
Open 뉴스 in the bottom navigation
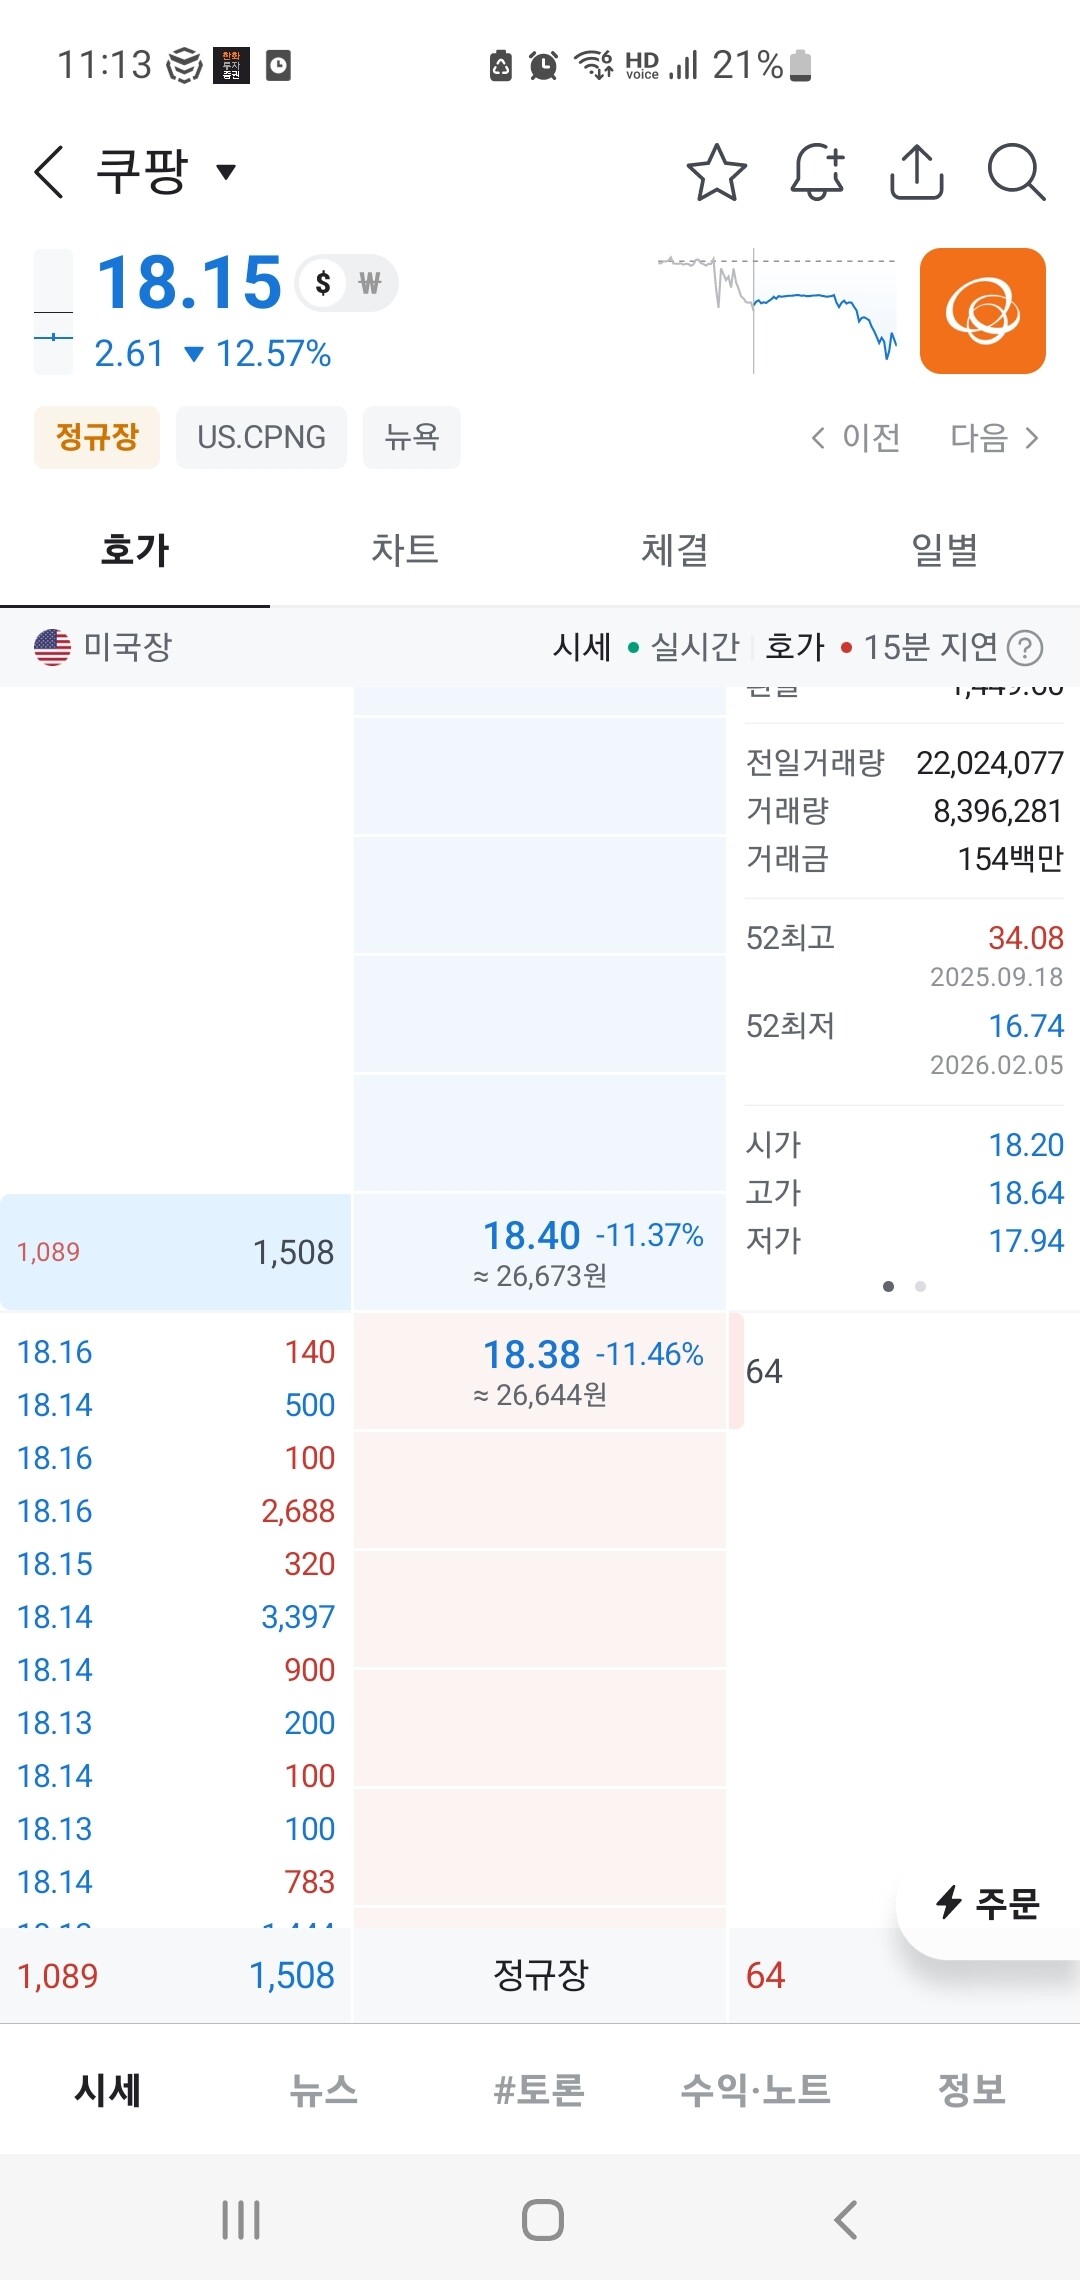[x=323, y=2090]
